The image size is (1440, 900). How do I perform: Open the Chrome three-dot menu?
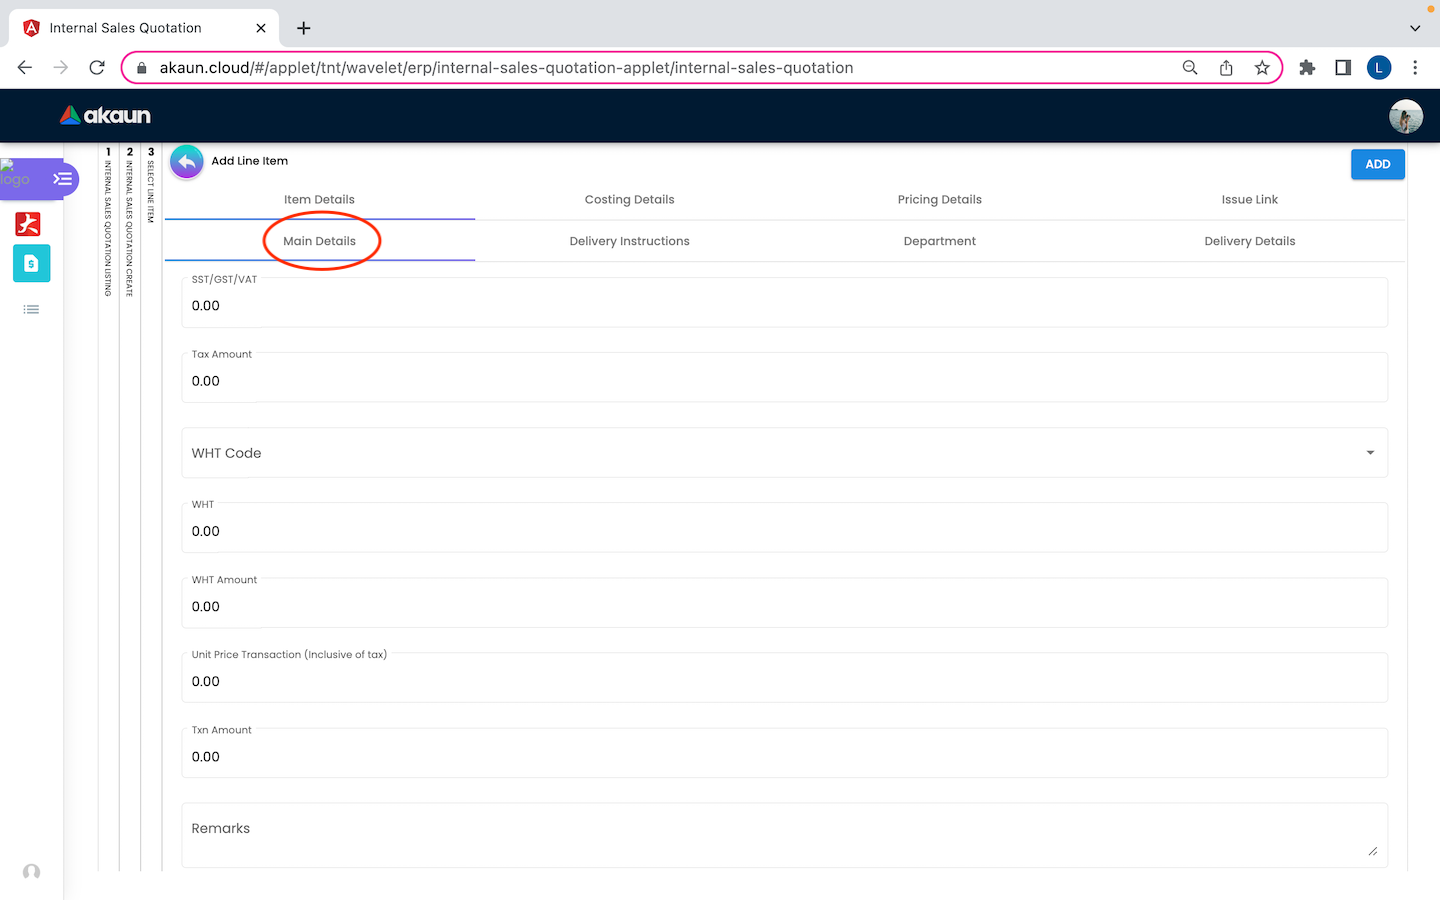pyautogui.click(x=1415, y=67)
